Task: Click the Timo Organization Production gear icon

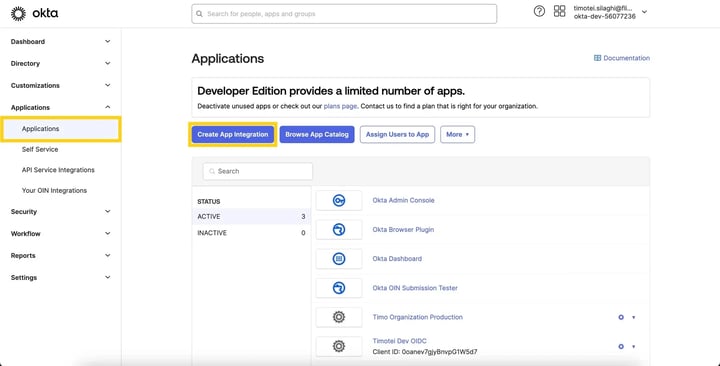Action: pos(339,317)
